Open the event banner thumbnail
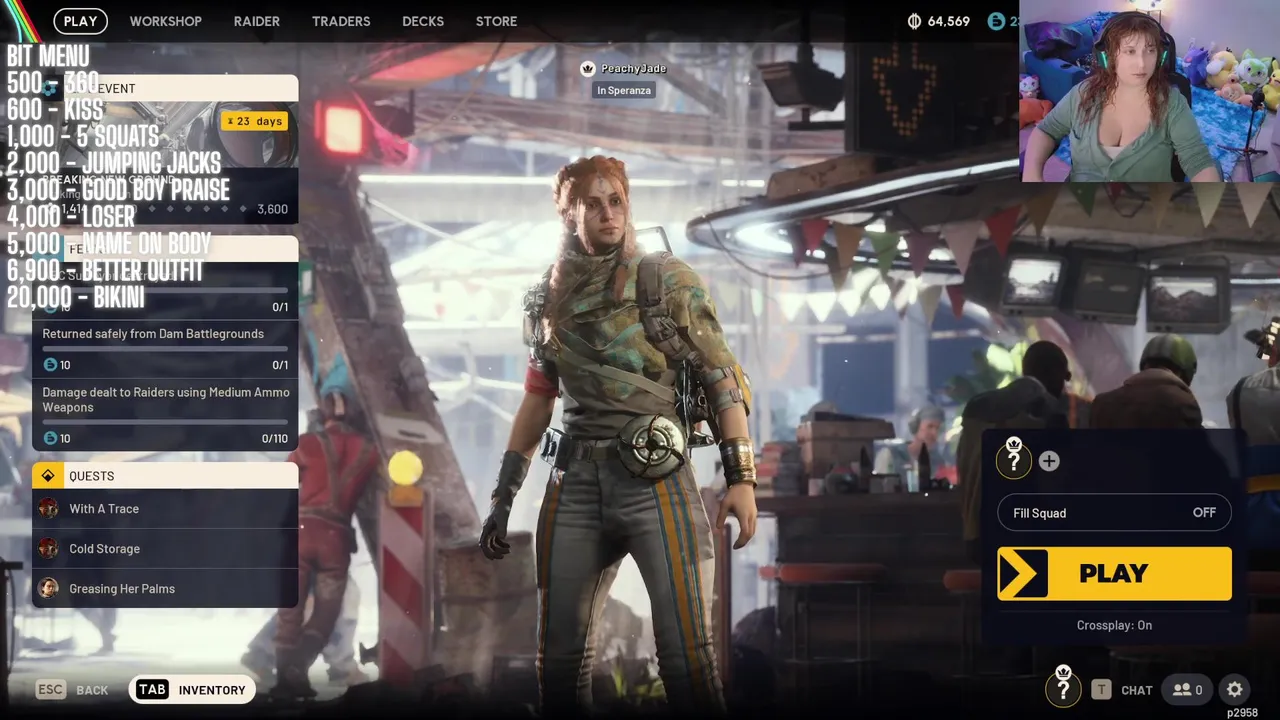Image resolution: width=1280 pixels, height=720 pixels. [x=165, y=135]
